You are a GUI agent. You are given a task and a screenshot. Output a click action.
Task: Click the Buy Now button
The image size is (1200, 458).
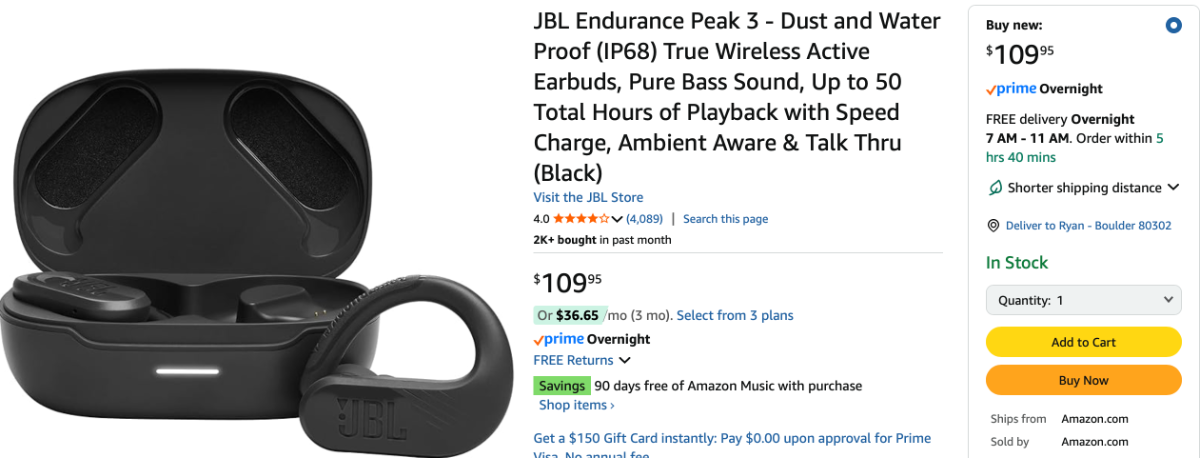tap(1084, 380)
